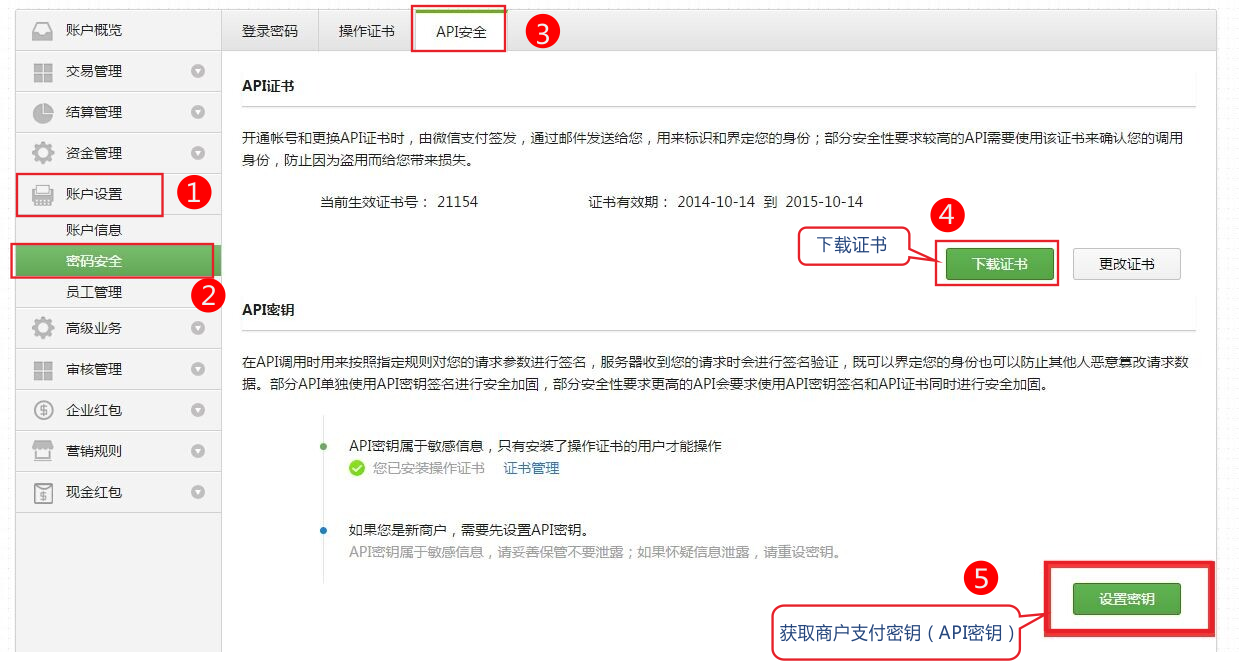Click the envelope icon beside 现金红包
Screen dimensions: 1239x661
[x=43, y=492]
